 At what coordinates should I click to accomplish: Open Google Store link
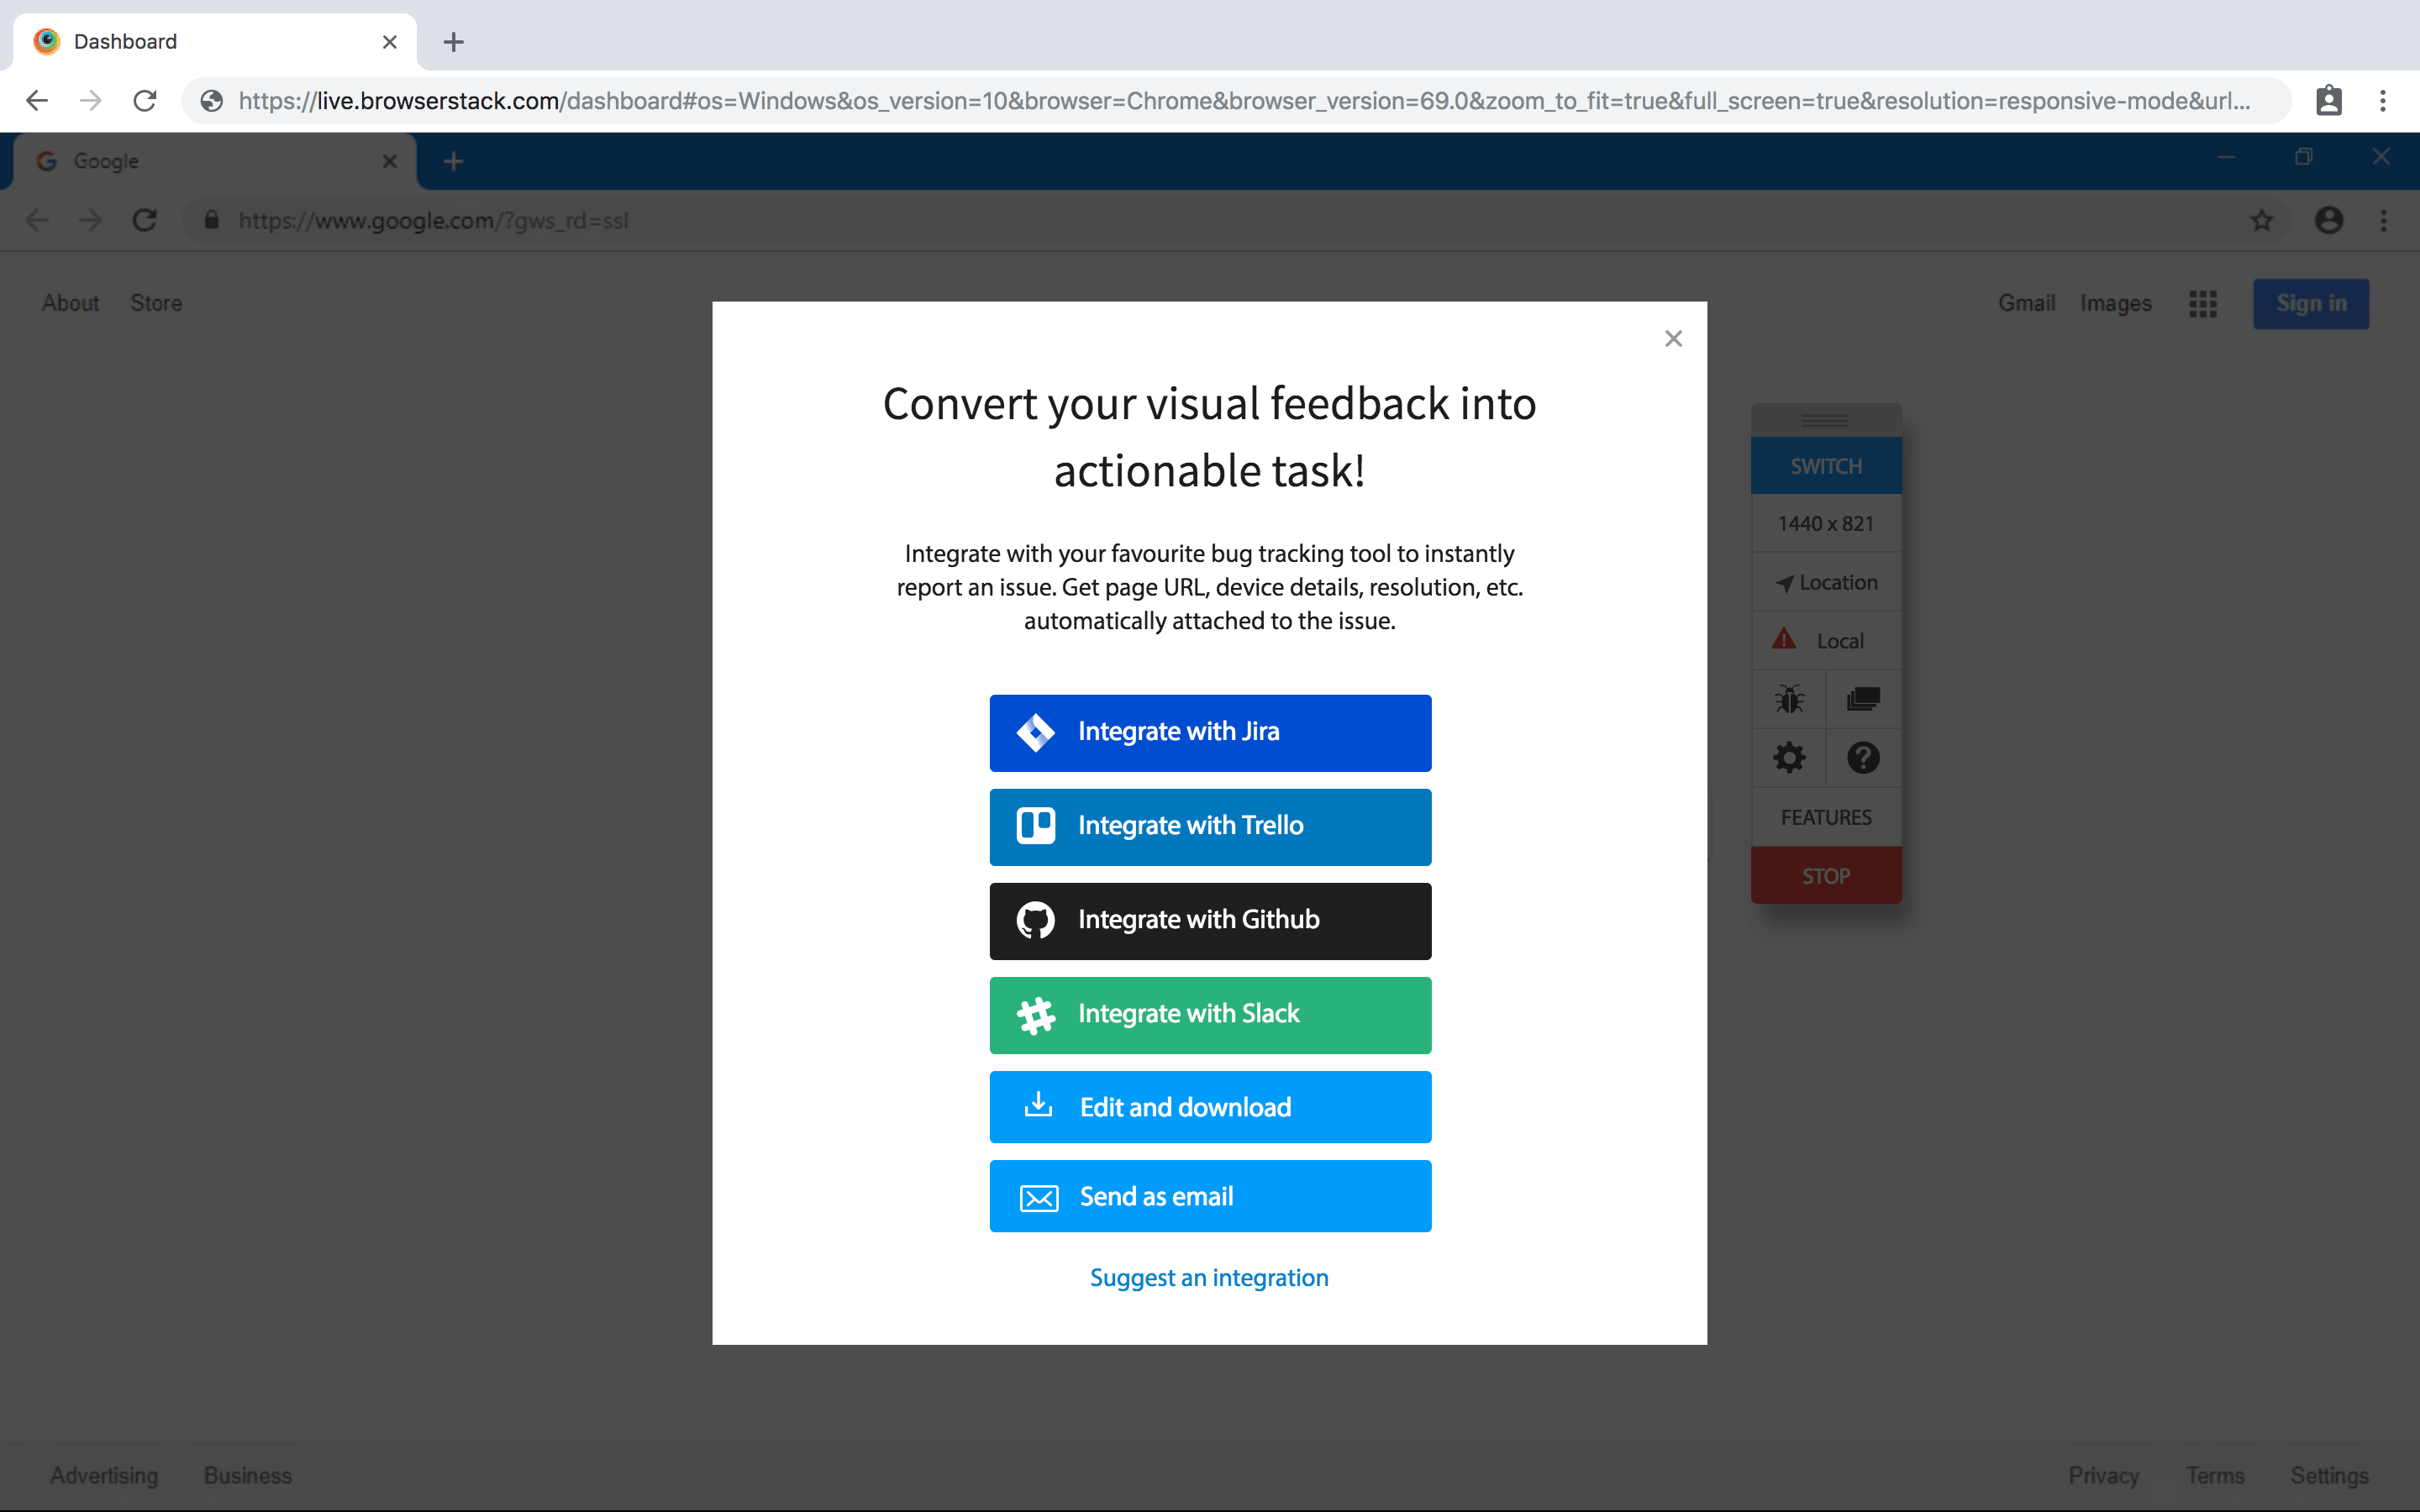click(x=156, y=303)
